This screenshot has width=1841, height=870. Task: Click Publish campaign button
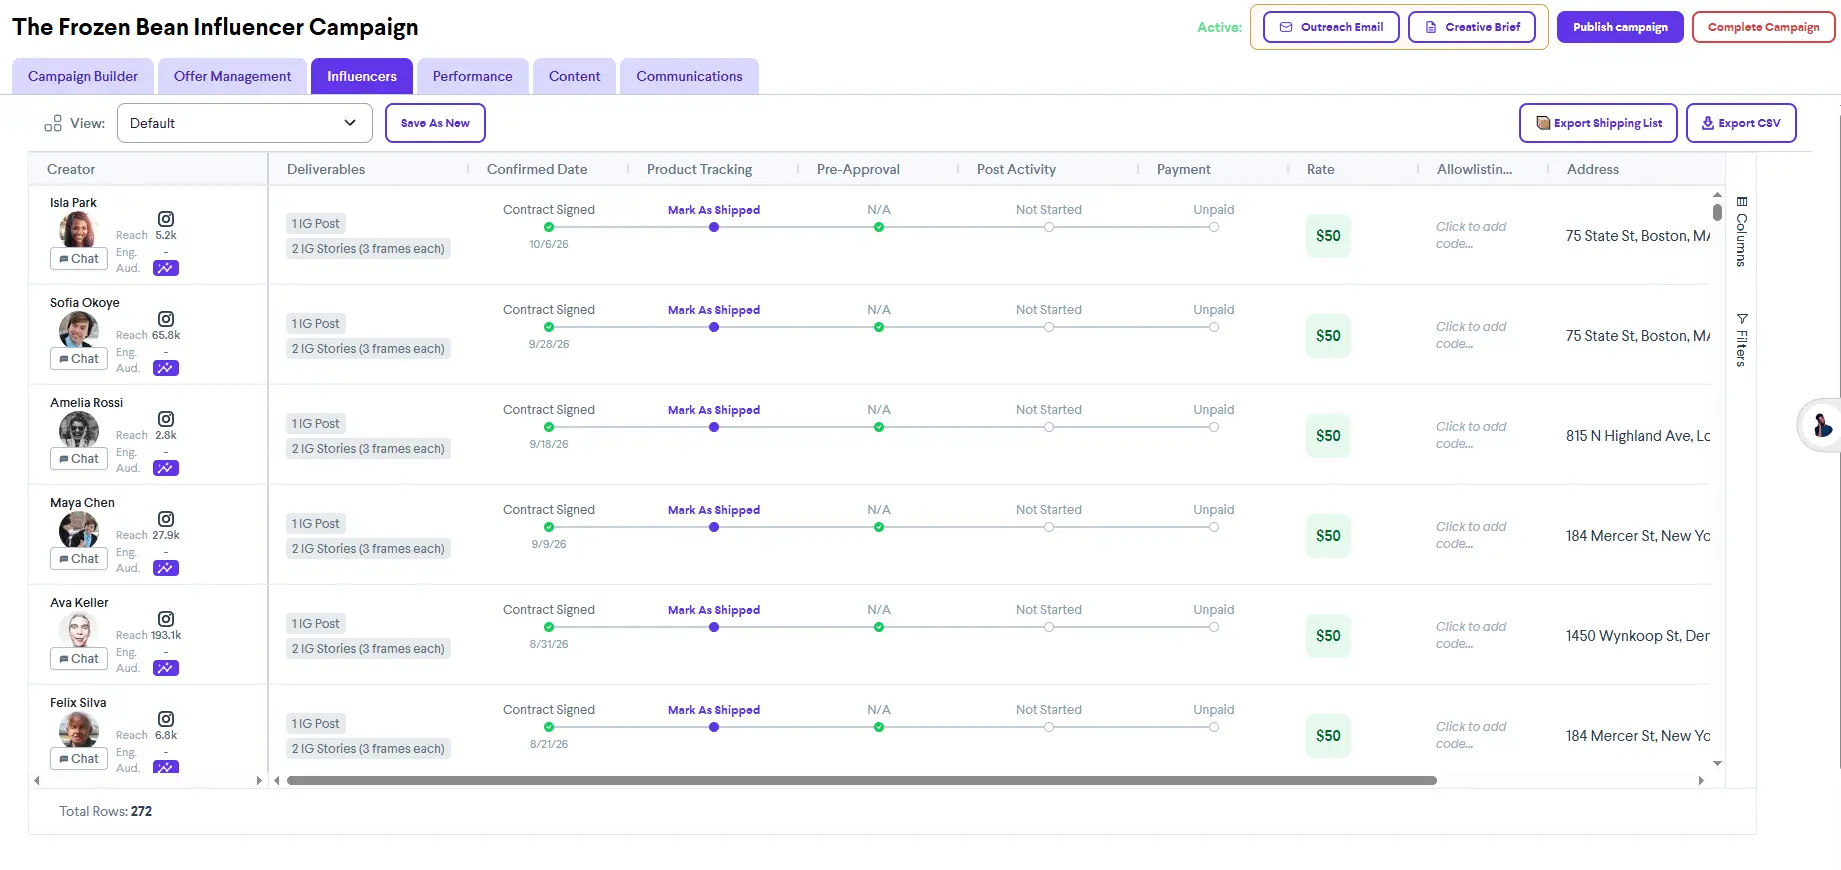tap(1620, 27)
